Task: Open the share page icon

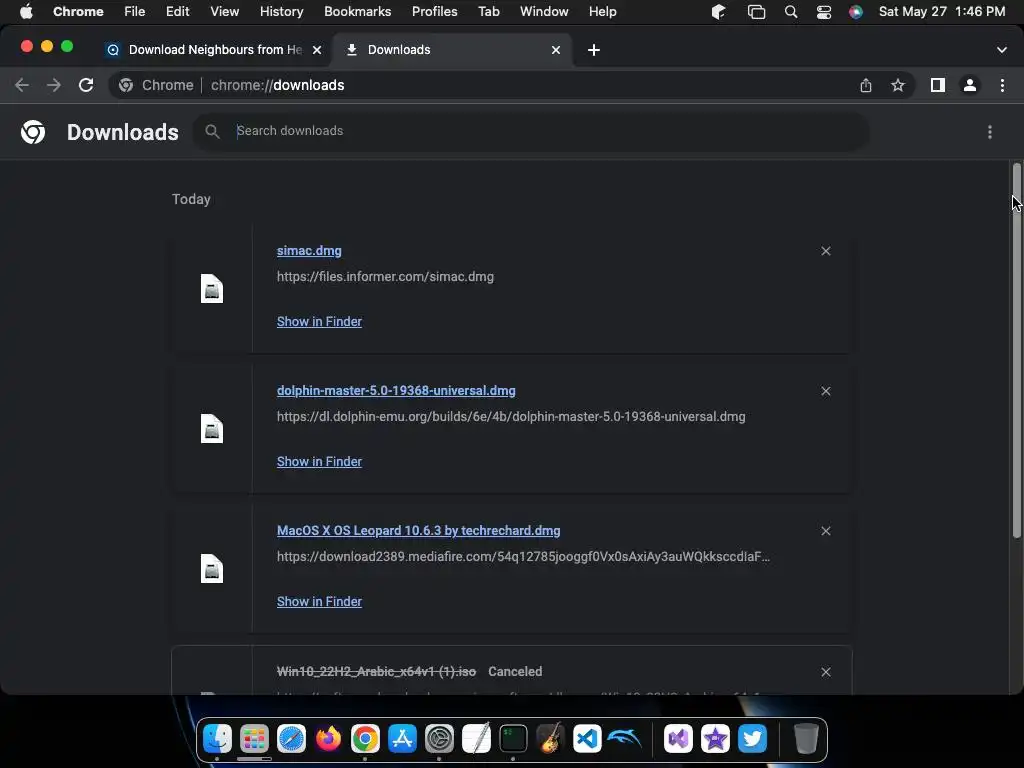Action: (865, 86)
